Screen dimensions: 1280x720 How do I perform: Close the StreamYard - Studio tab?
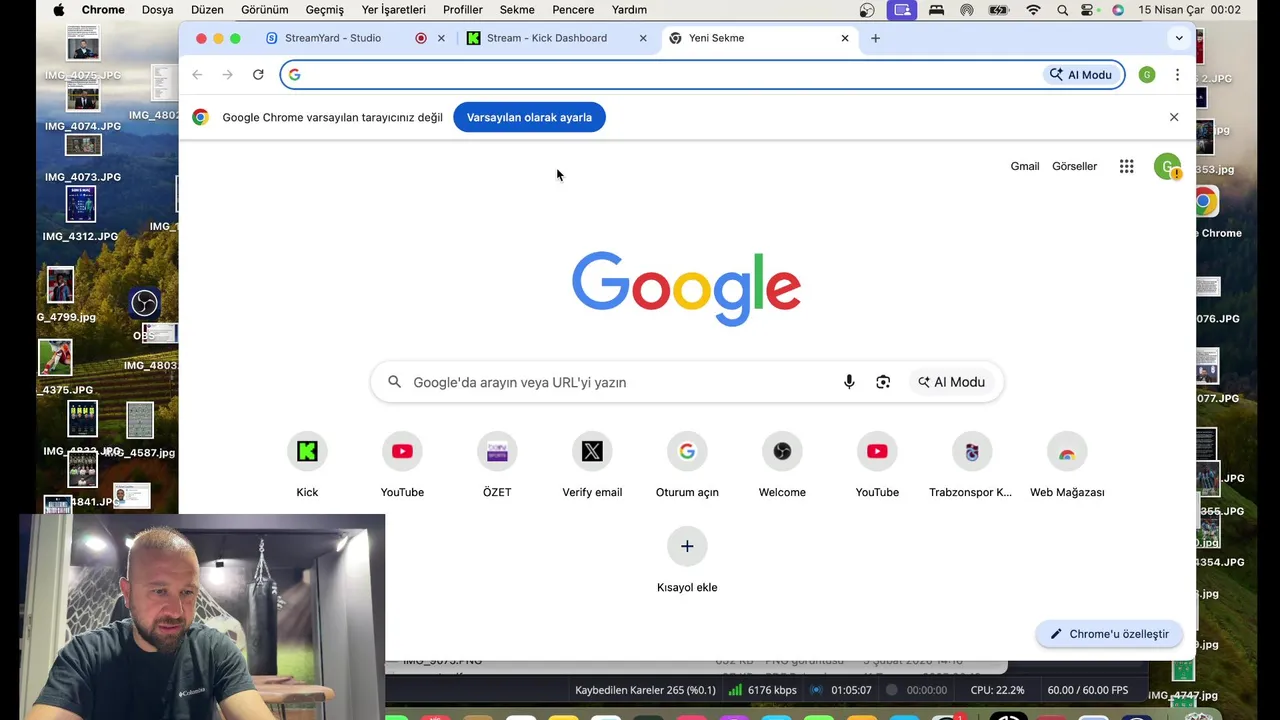click(441, 38)
